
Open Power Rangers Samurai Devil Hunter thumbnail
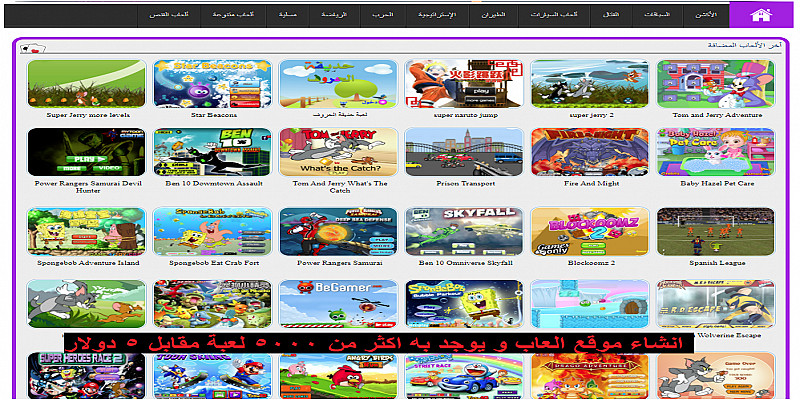(x=87, y=152)
